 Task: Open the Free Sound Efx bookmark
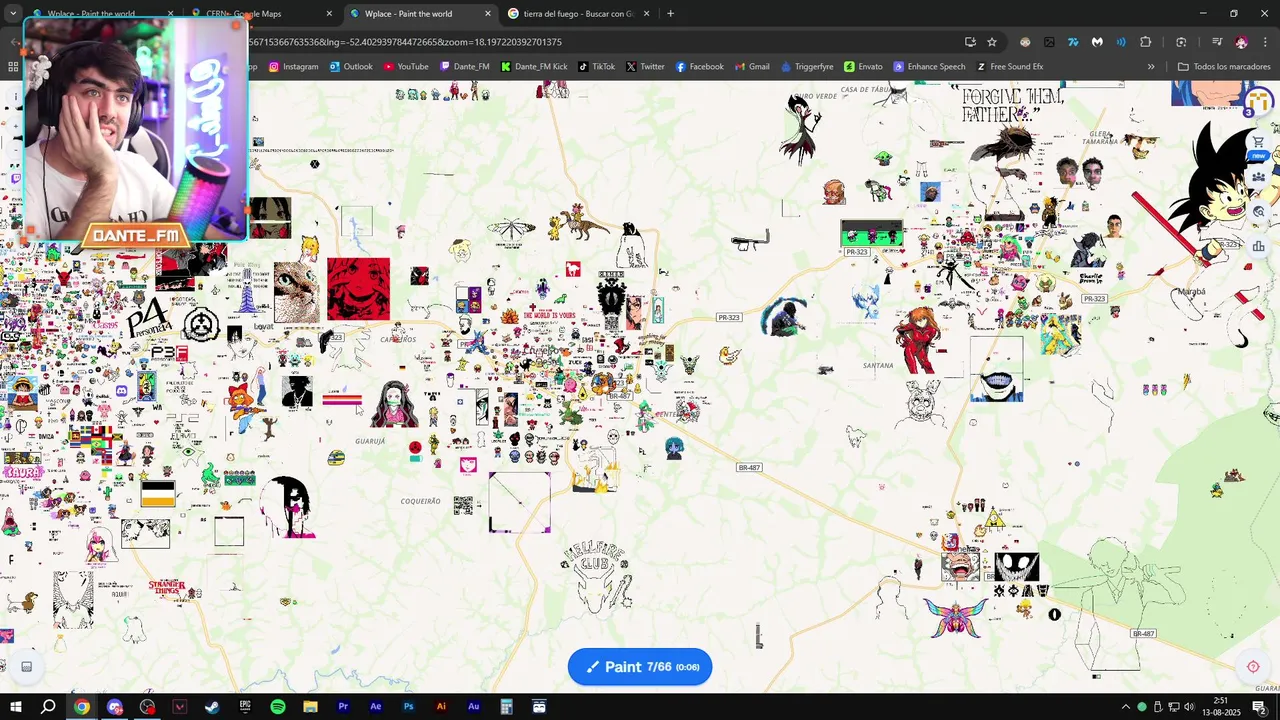1010,67
